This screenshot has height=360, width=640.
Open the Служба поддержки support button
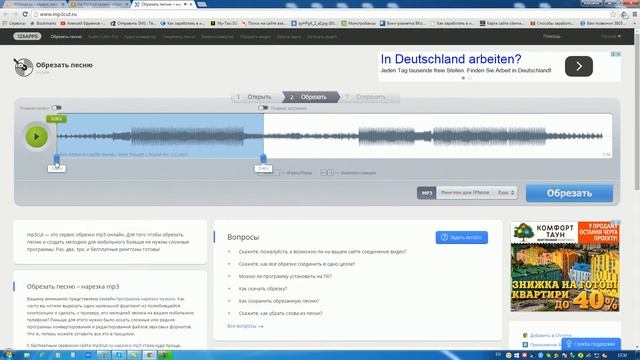pos(591,344)
